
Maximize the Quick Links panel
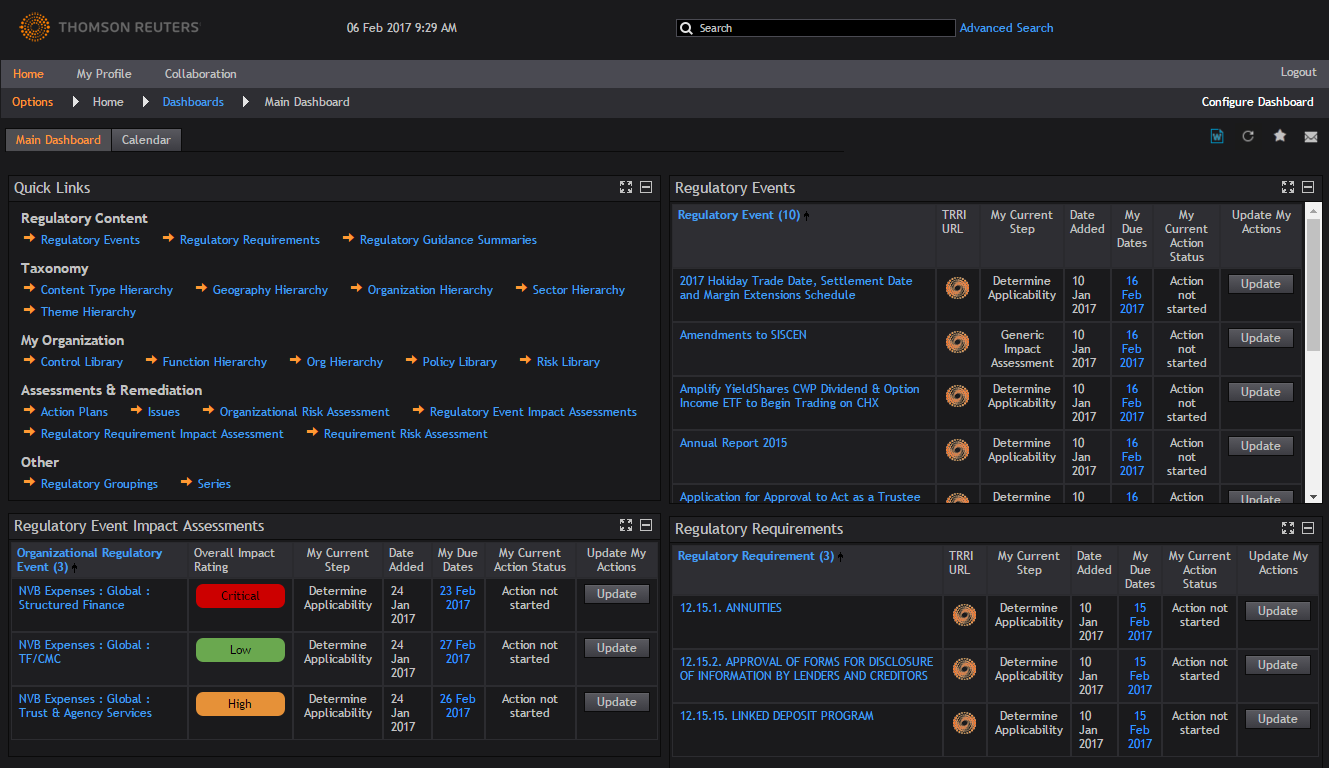coord(626,187)
